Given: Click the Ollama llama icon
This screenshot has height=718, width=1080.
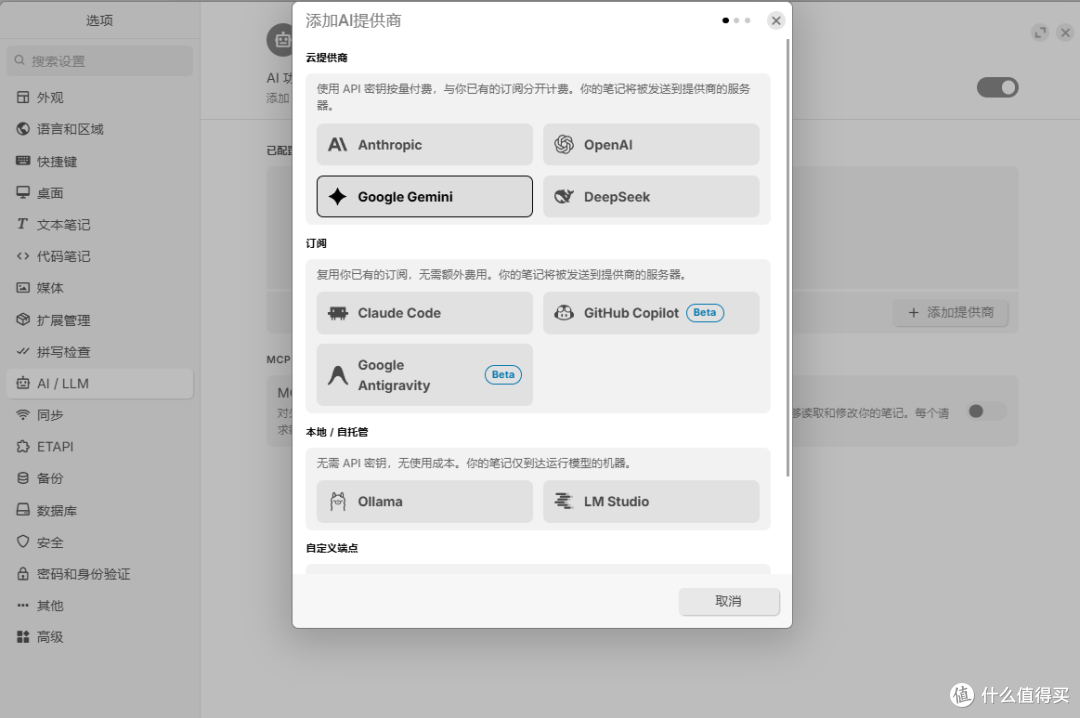Looking at the screenshot, I should [338, 502].
